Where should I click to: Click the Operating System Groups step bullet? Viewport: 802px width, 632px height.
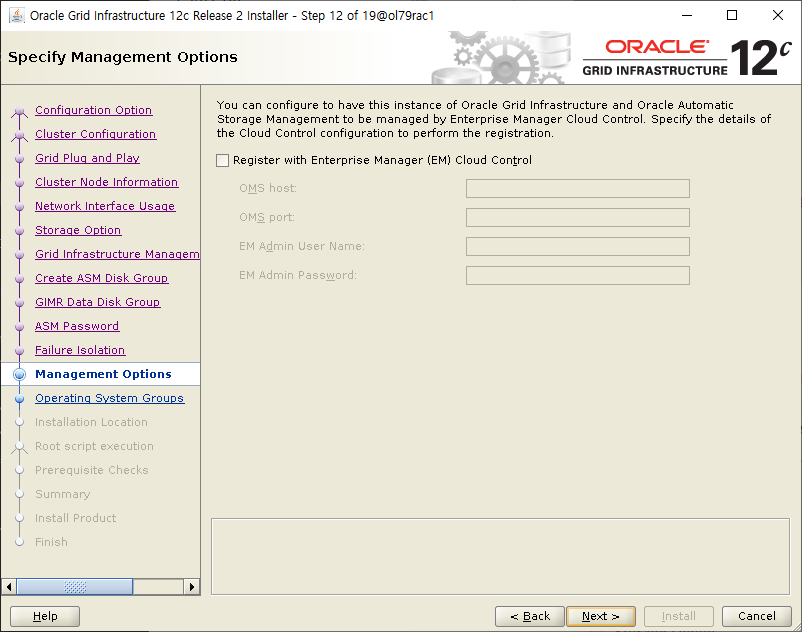tap(19, 398)
